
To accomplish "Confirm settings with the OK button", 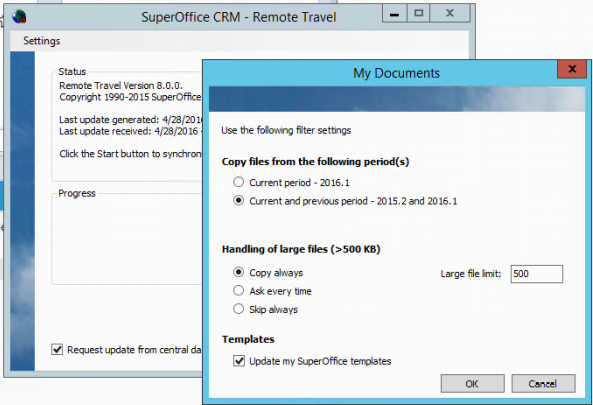I will tap(472, 383).
